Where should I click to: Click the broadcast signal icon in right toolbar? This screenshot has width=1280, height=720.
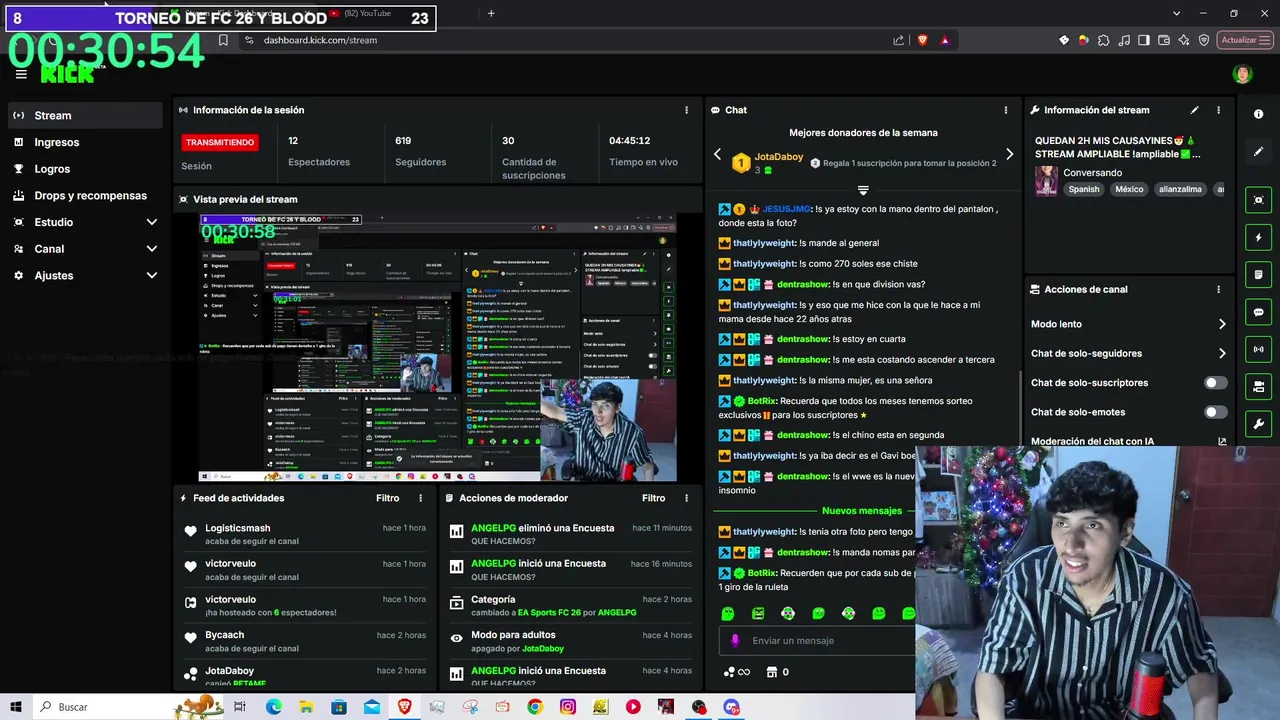point(1259,349)
